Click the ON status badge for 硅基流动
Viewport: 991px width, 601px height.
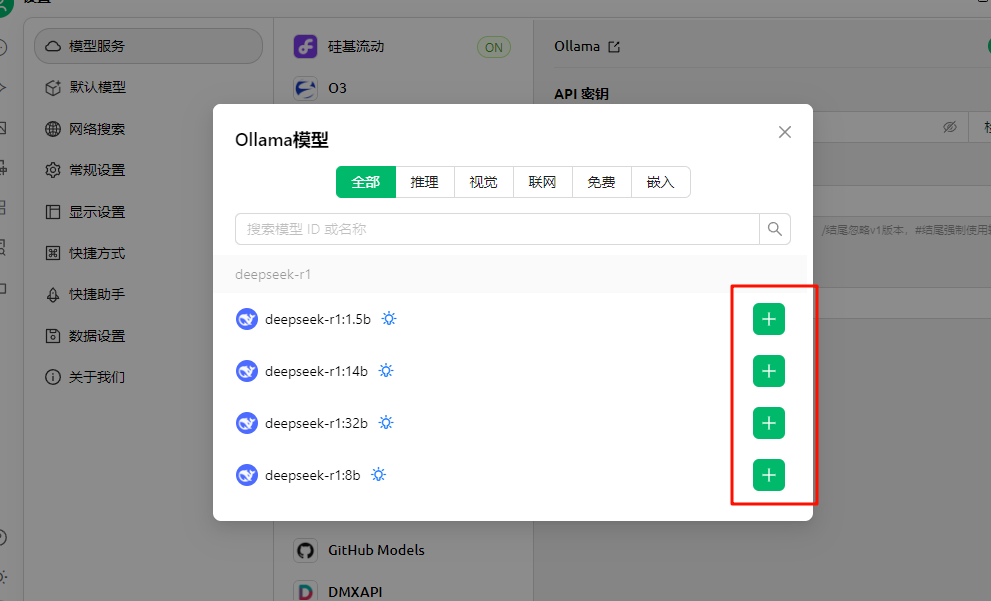coord(494,47)
